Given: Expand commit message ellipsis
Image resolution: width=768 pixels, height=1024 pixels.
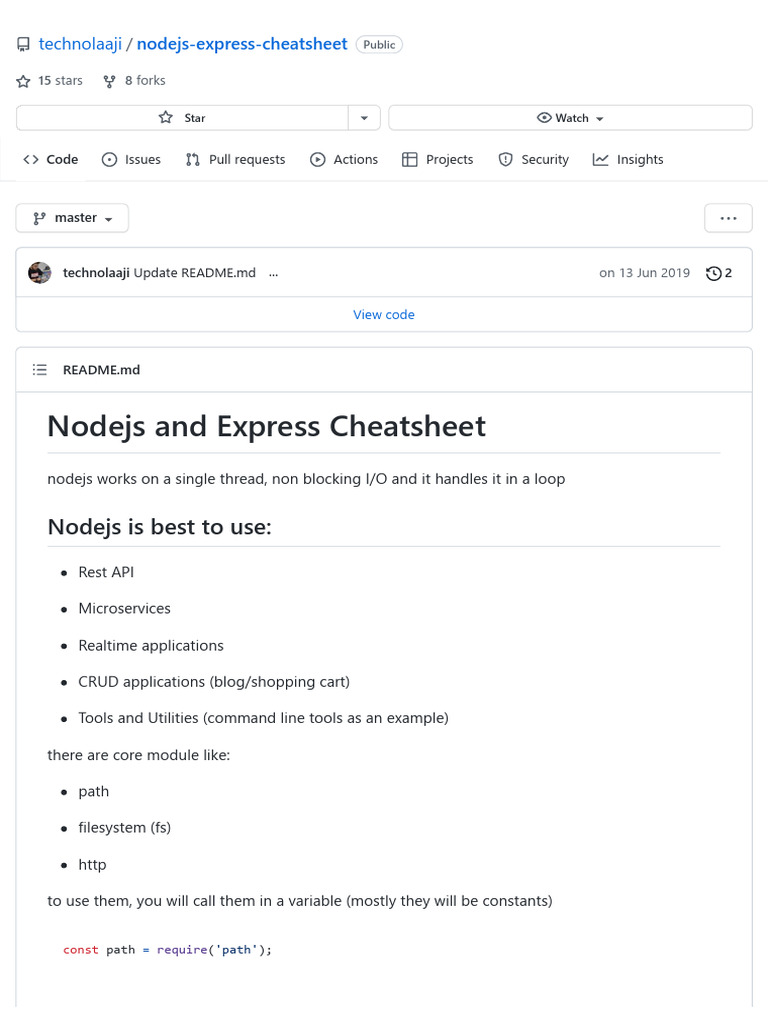Looking at the screenshot, I should pos(274,273).
